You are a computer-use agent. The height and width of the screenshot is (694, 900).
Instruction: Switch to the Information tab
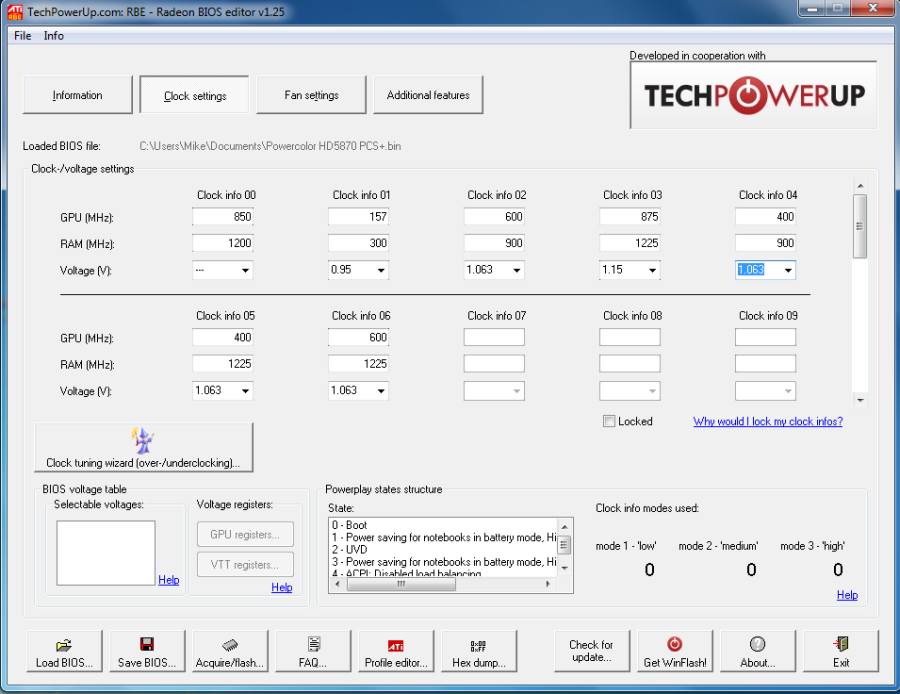coord(77,95)
